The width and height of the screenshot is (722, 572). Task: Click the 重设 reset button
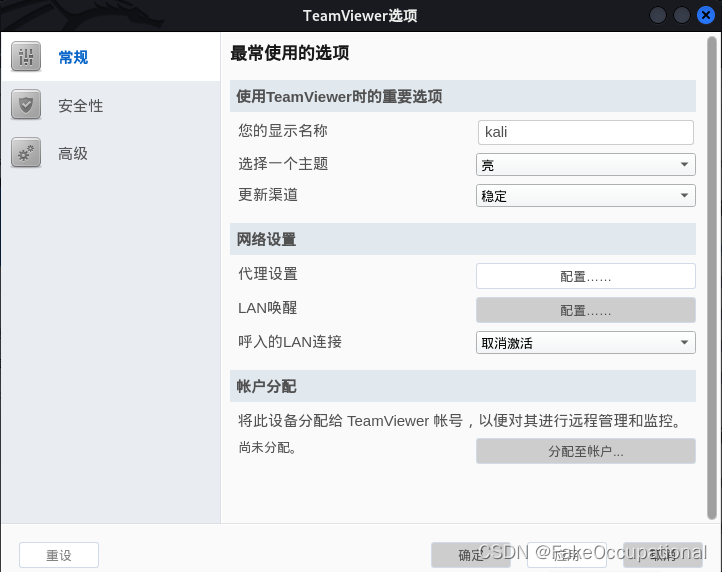click(x=59, y=555)
